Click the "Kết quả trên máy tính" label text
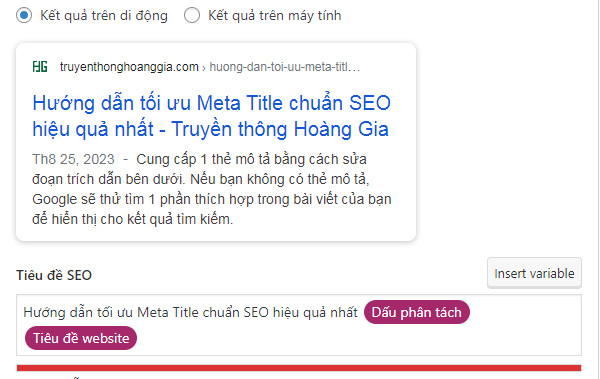 point(274,16)
